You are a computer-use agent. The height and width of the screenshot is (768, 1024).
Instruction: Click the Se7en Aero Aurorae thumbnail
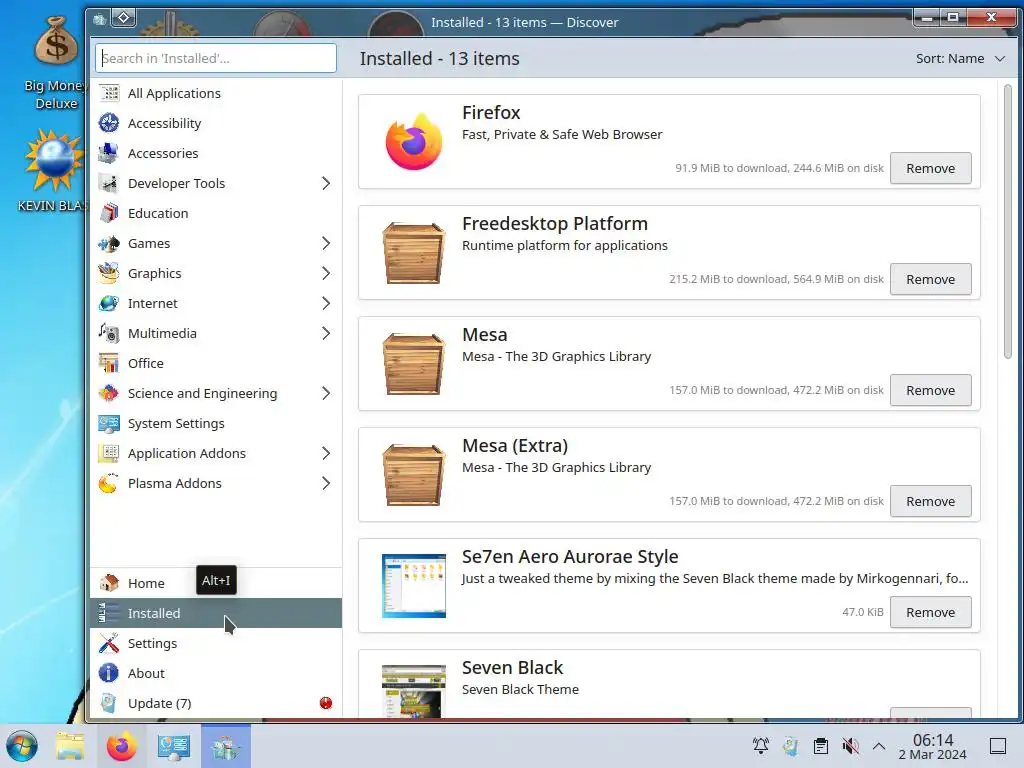coord(413,586)
